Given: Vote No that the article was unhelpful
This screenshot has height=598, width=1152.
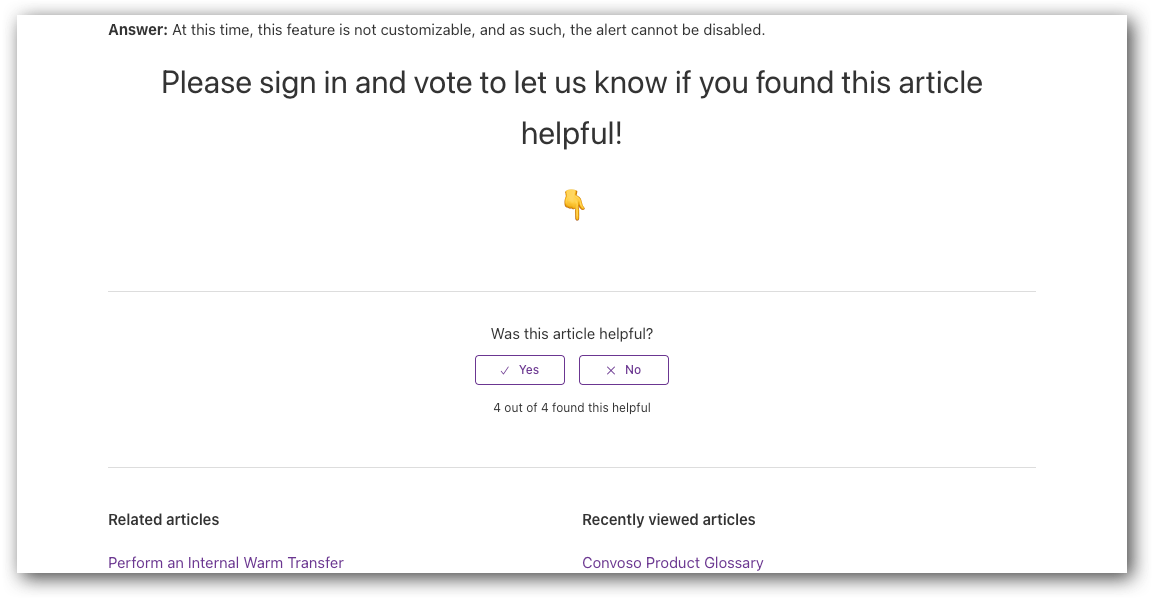Looking at the screenshot, I should point(623,369).
